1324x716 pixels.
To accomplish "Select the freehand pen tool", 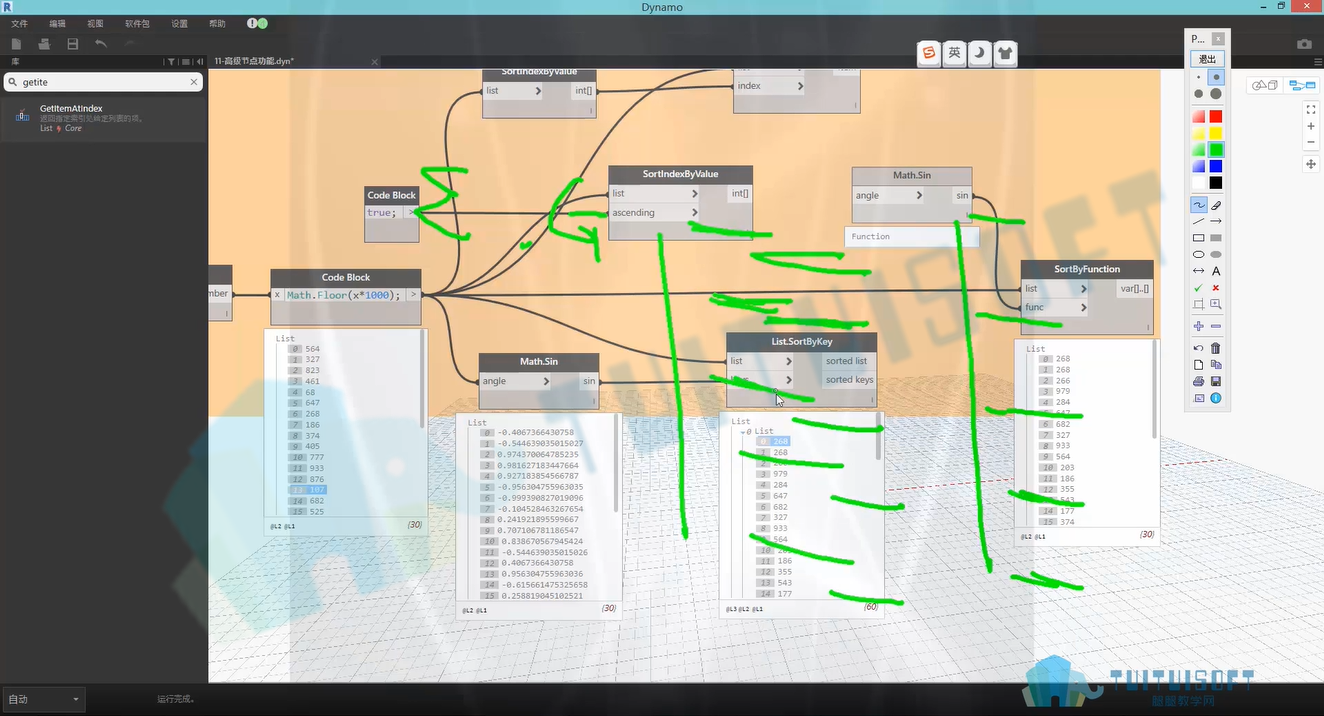I will [1198, 205].
